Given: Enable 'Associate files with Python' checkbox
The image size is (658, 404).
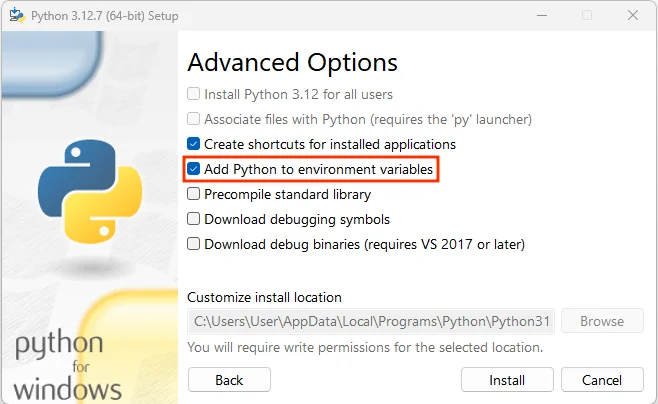Looking at the screenshot, I should click(193, 119).
